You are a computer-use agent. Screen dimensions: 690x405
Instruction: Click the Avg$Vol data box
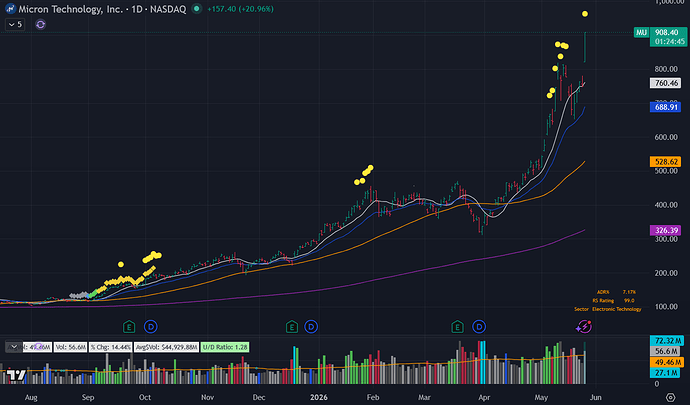coord(166,347)
